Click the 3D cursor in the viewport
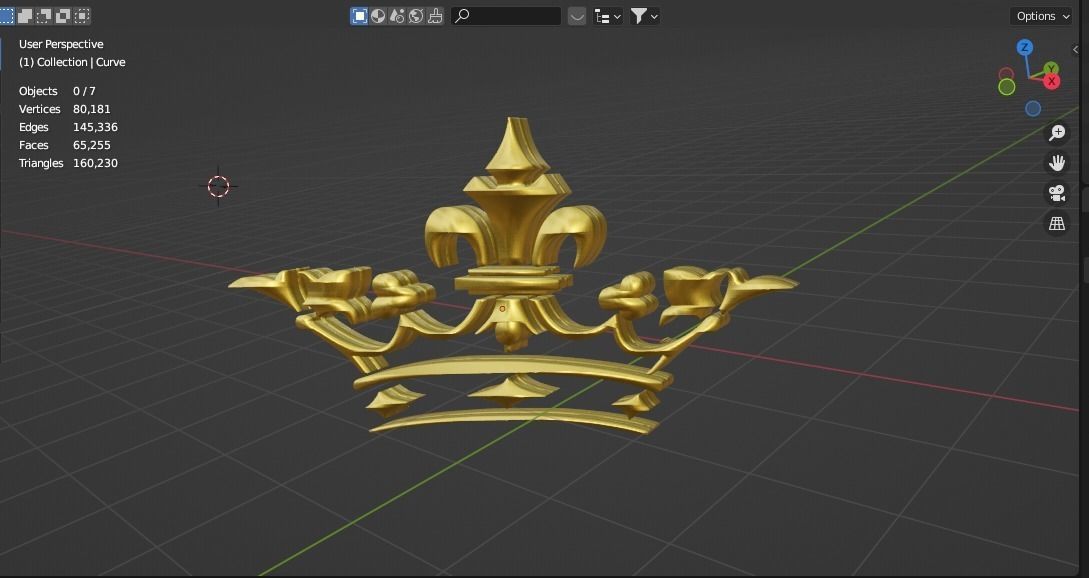1089x578 pixels. (218, 186)
